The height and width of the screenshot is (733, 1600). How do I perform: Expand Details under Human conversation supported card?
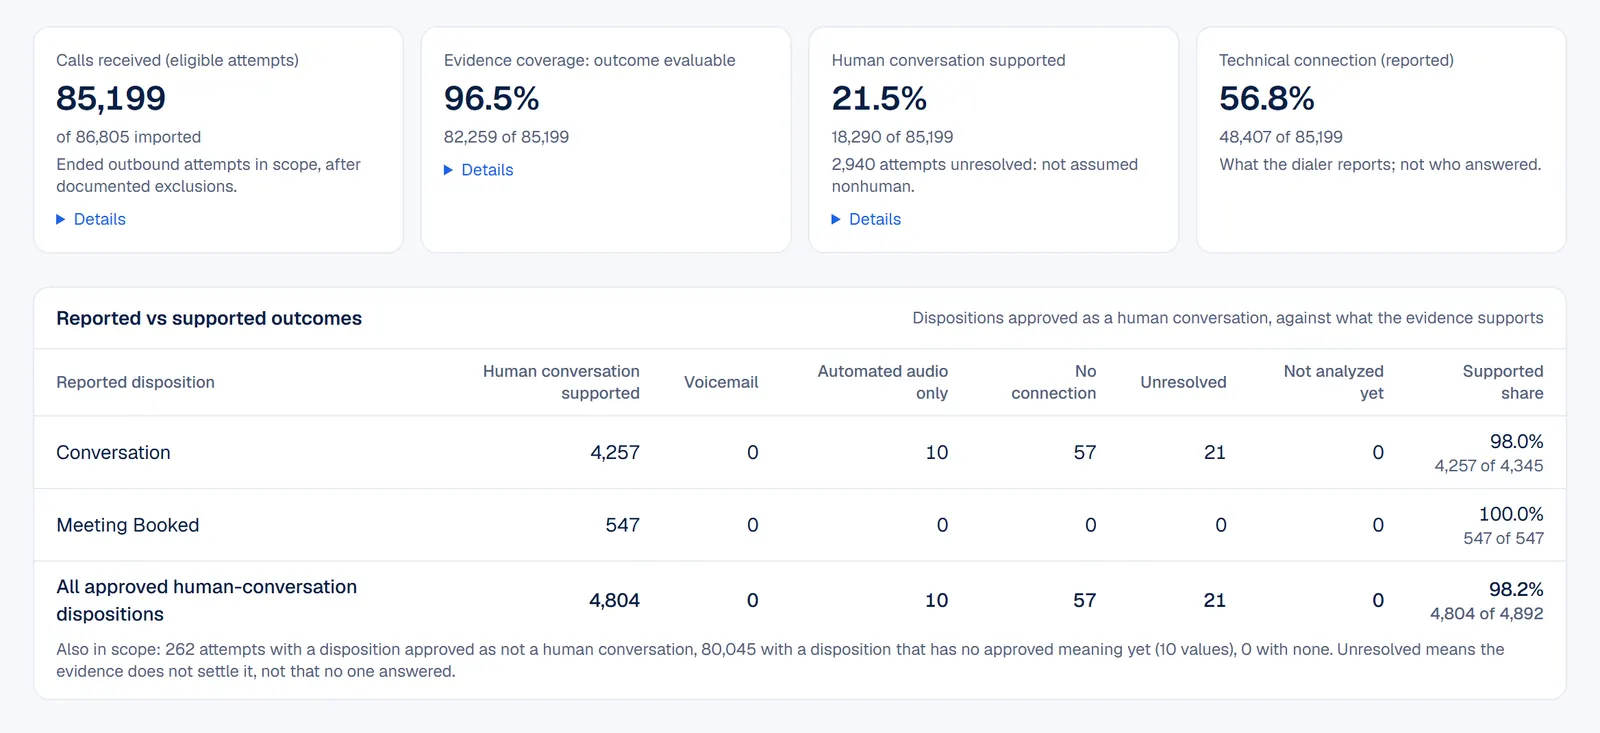coord(866,219)
